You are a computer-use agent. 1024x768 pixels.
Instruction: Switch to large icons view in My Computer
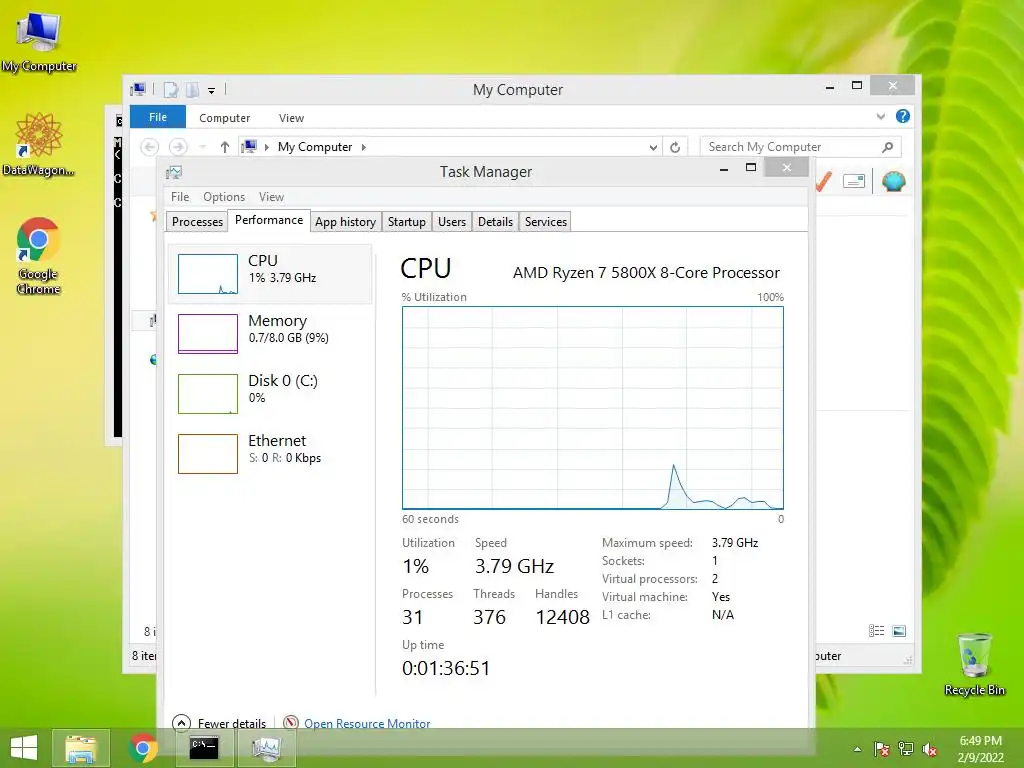coord(899,631)
